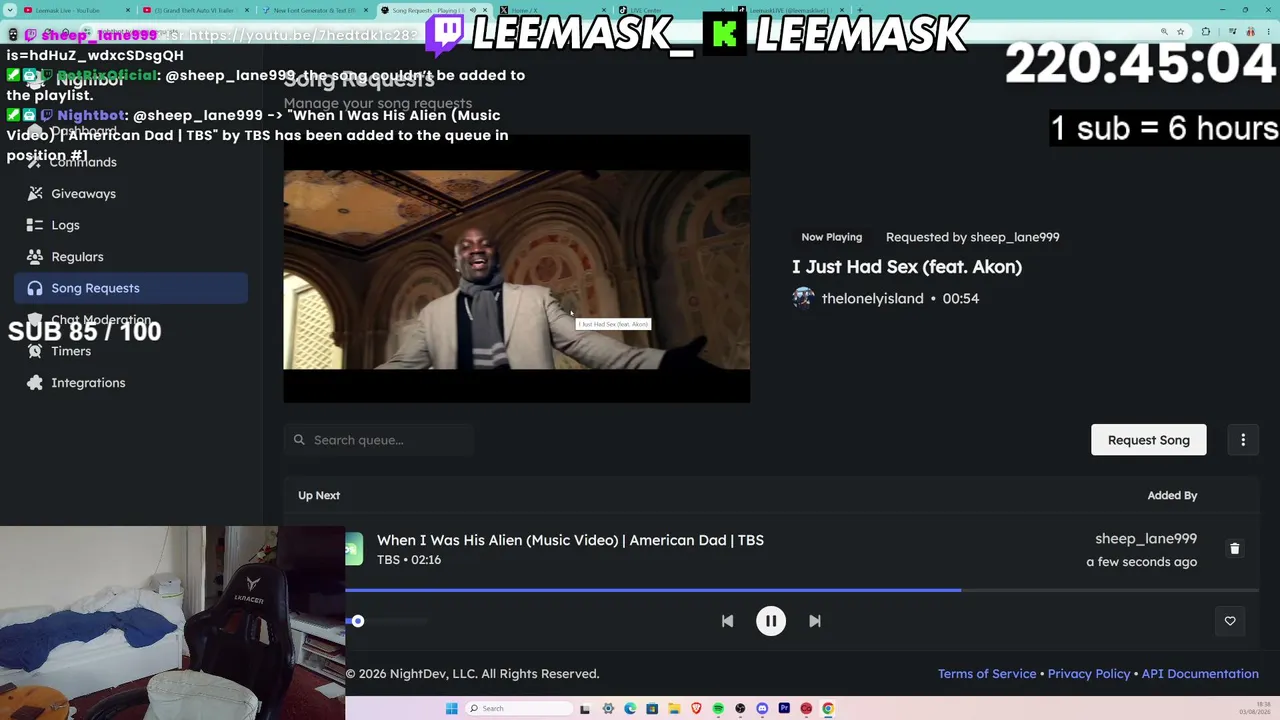1280x720 pixels.
Task: Click the I Just Had Sex song title
Action: pos(907,267)
